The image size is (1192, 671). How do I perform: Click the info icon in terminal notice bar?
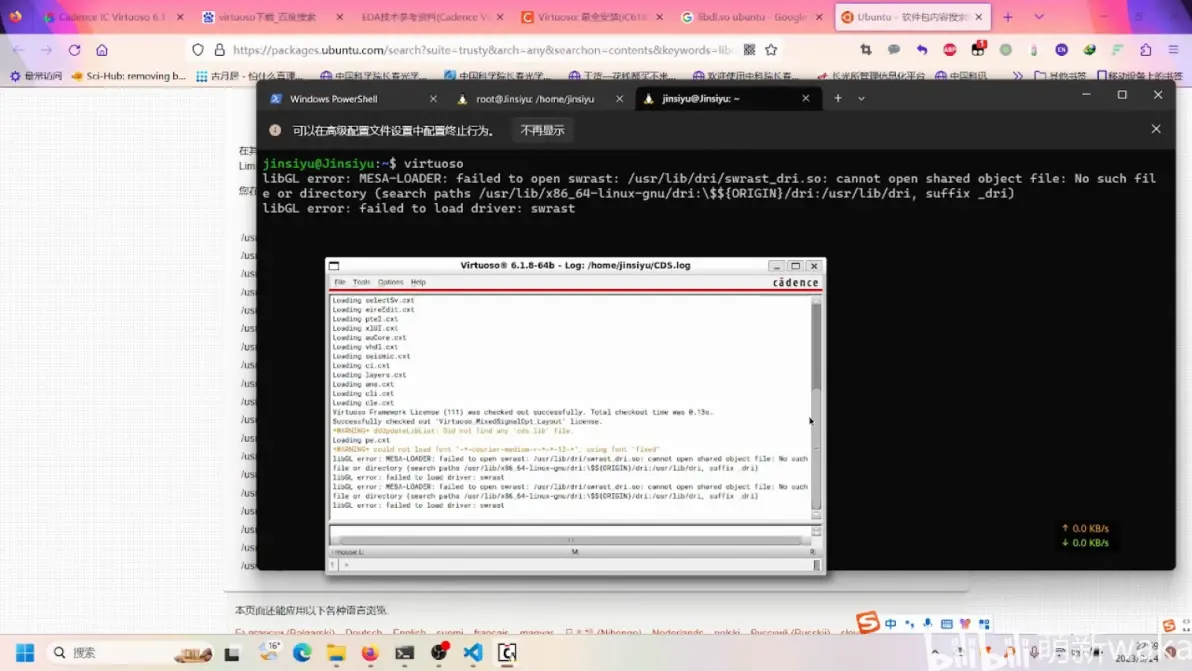(275, 131)
